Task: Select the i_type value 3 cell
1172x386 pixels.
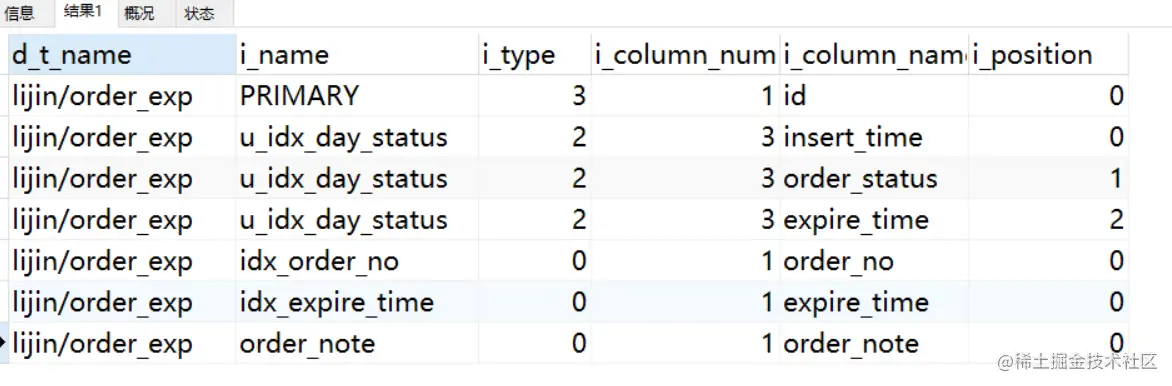Action: click(534, 96)
